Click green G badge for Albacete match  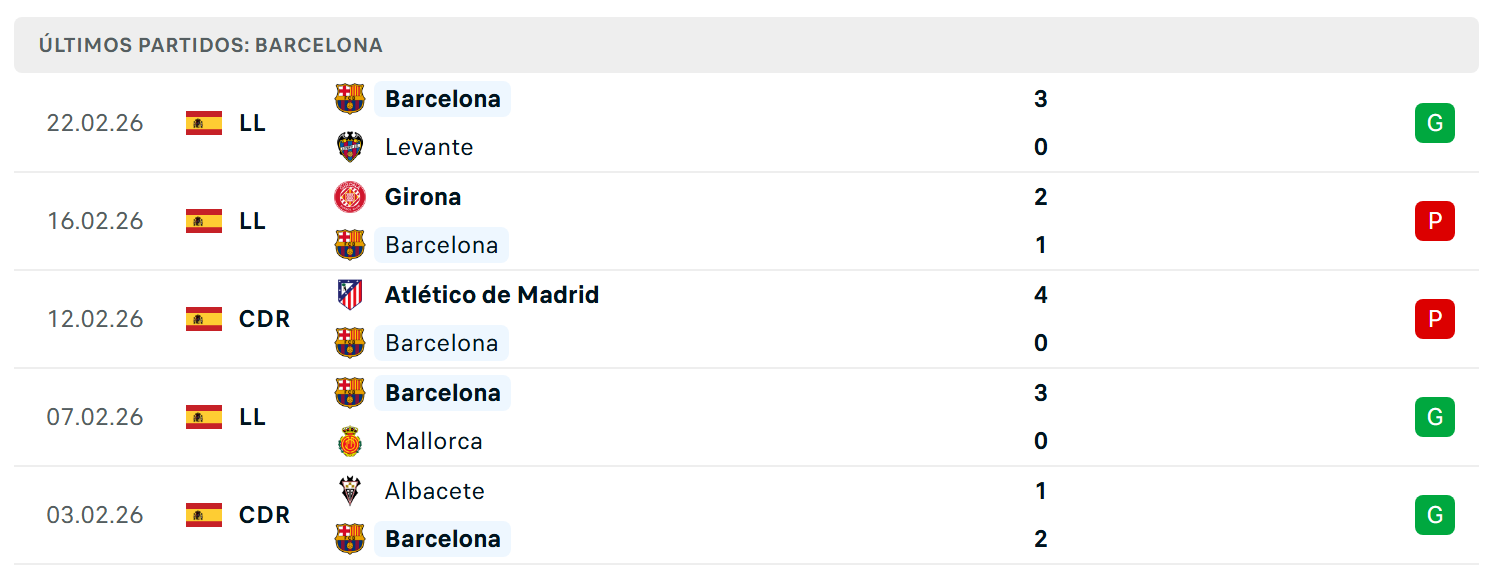click(x=1434, y=515)
